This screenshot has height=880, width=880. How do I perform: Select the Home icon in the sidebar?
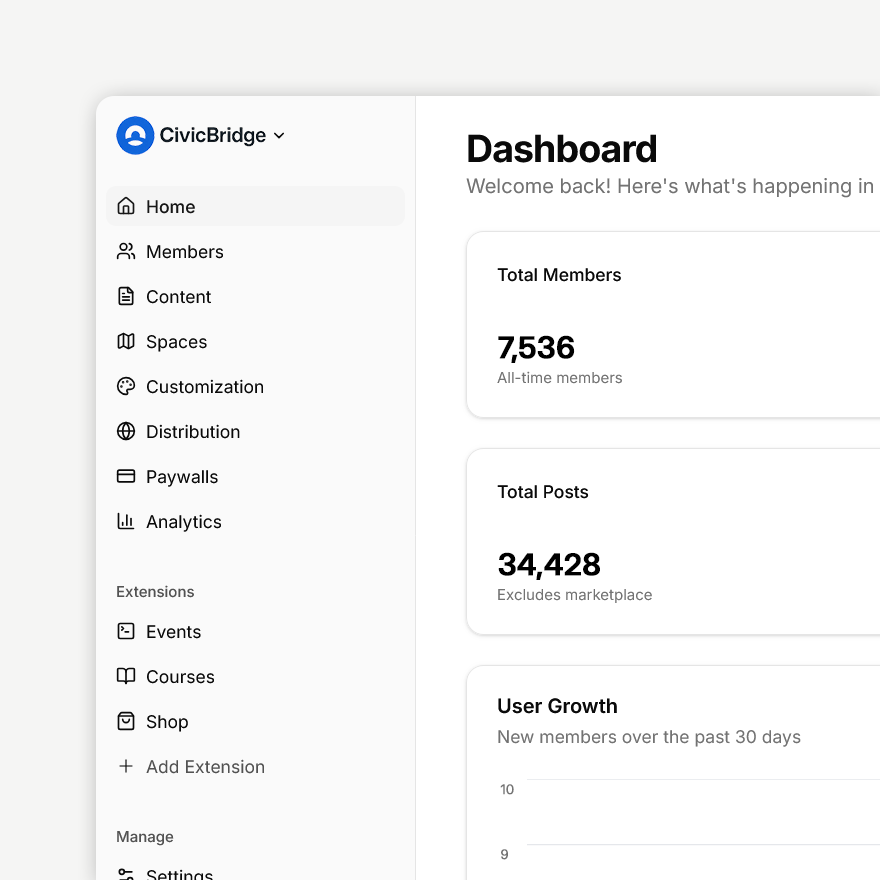pyautogui.click(x=125, y=206)
